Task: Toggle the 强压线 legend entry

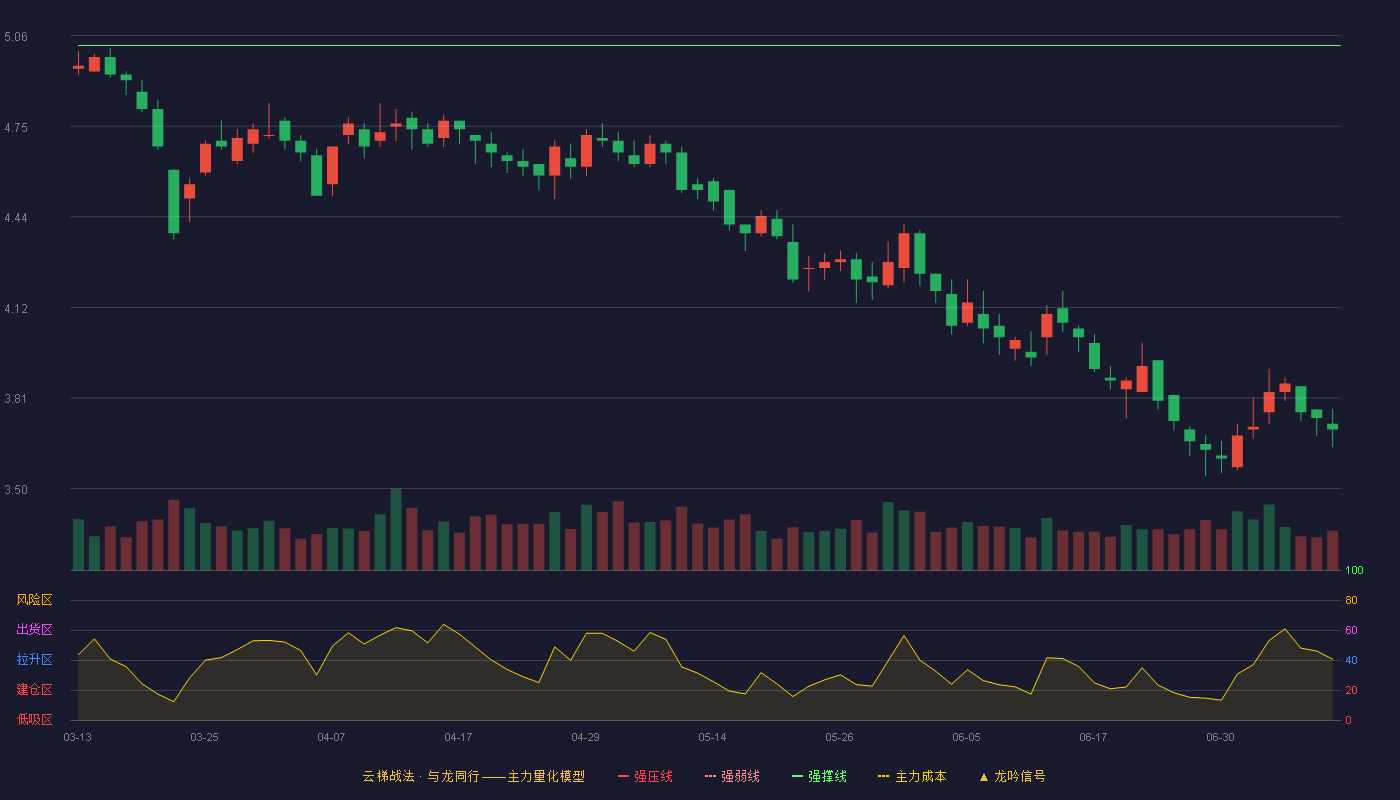Action: [x=645, y=776]
